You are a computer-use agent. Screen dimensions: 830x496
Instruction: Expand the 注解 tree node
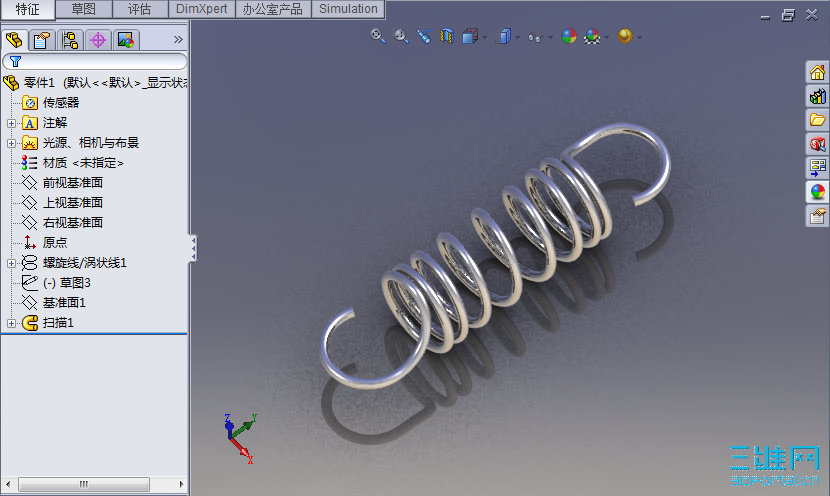point(11,123)
